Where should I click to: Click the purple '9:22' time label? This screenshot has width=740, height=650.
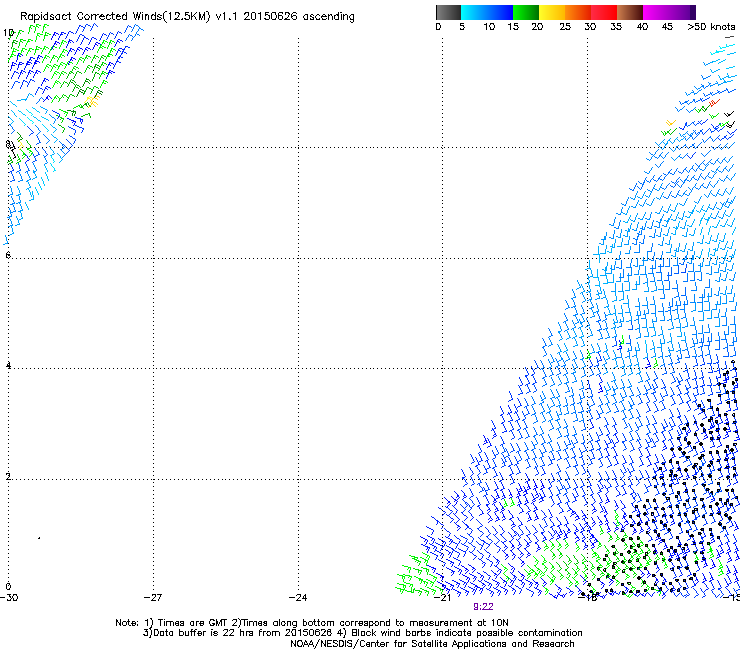point(483,607)
